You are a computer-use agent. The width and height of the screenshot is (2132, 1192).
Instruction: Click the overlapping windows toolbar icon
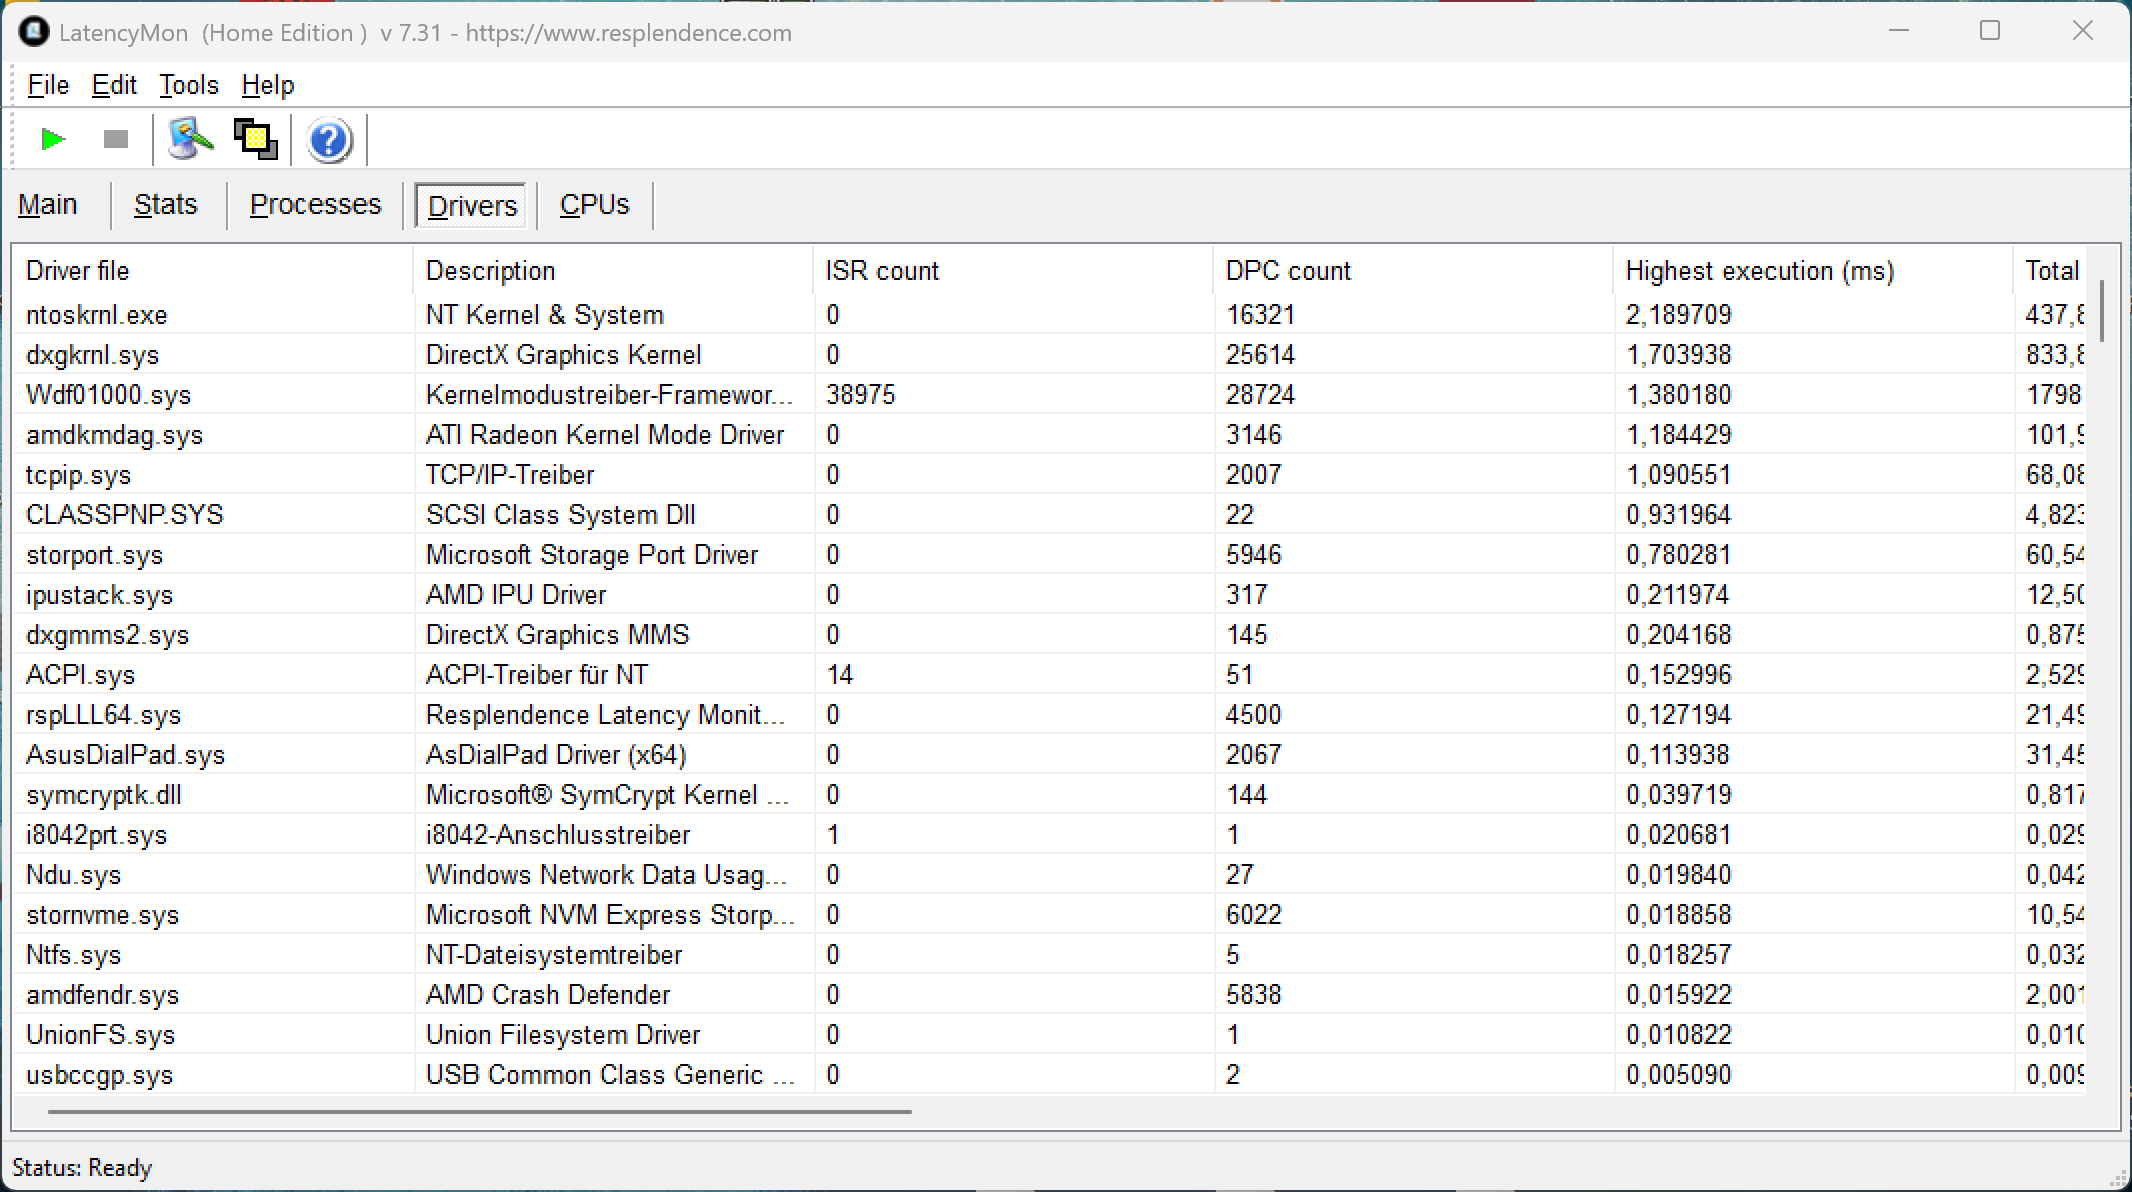(x=255, y=139)
